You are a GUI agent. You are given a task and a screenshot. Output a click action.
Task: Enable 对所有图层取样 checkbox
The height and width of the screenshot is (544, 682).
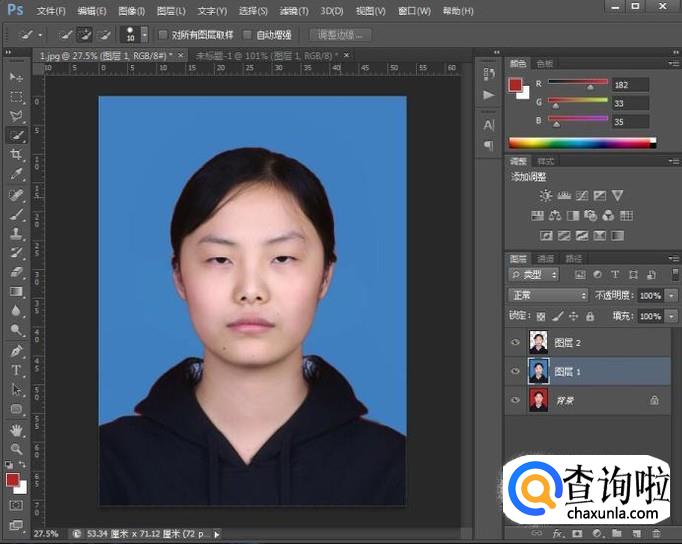[x=163, y=34]
